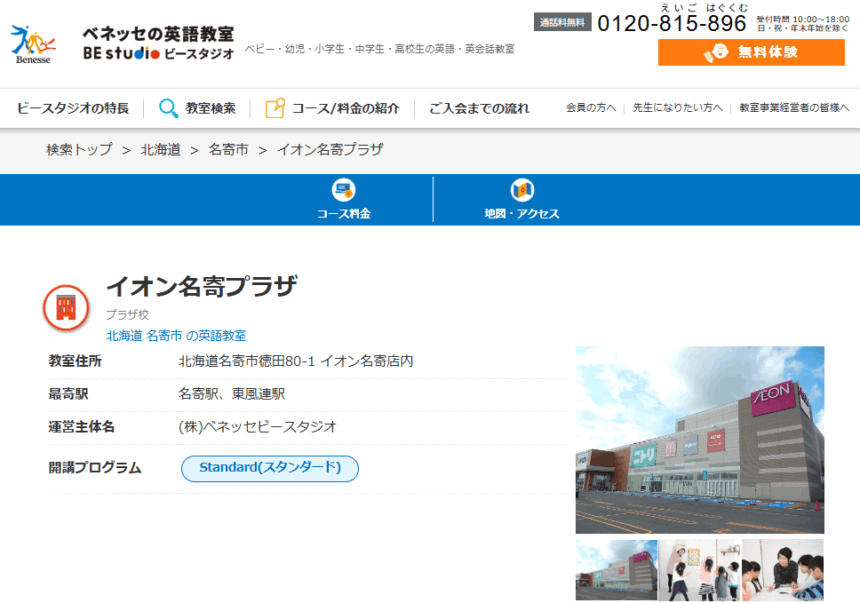The height and width of the screenshot is (603, 860).
Task: Click the プラザ校 subtitle text
Action: tap(127, 314)
